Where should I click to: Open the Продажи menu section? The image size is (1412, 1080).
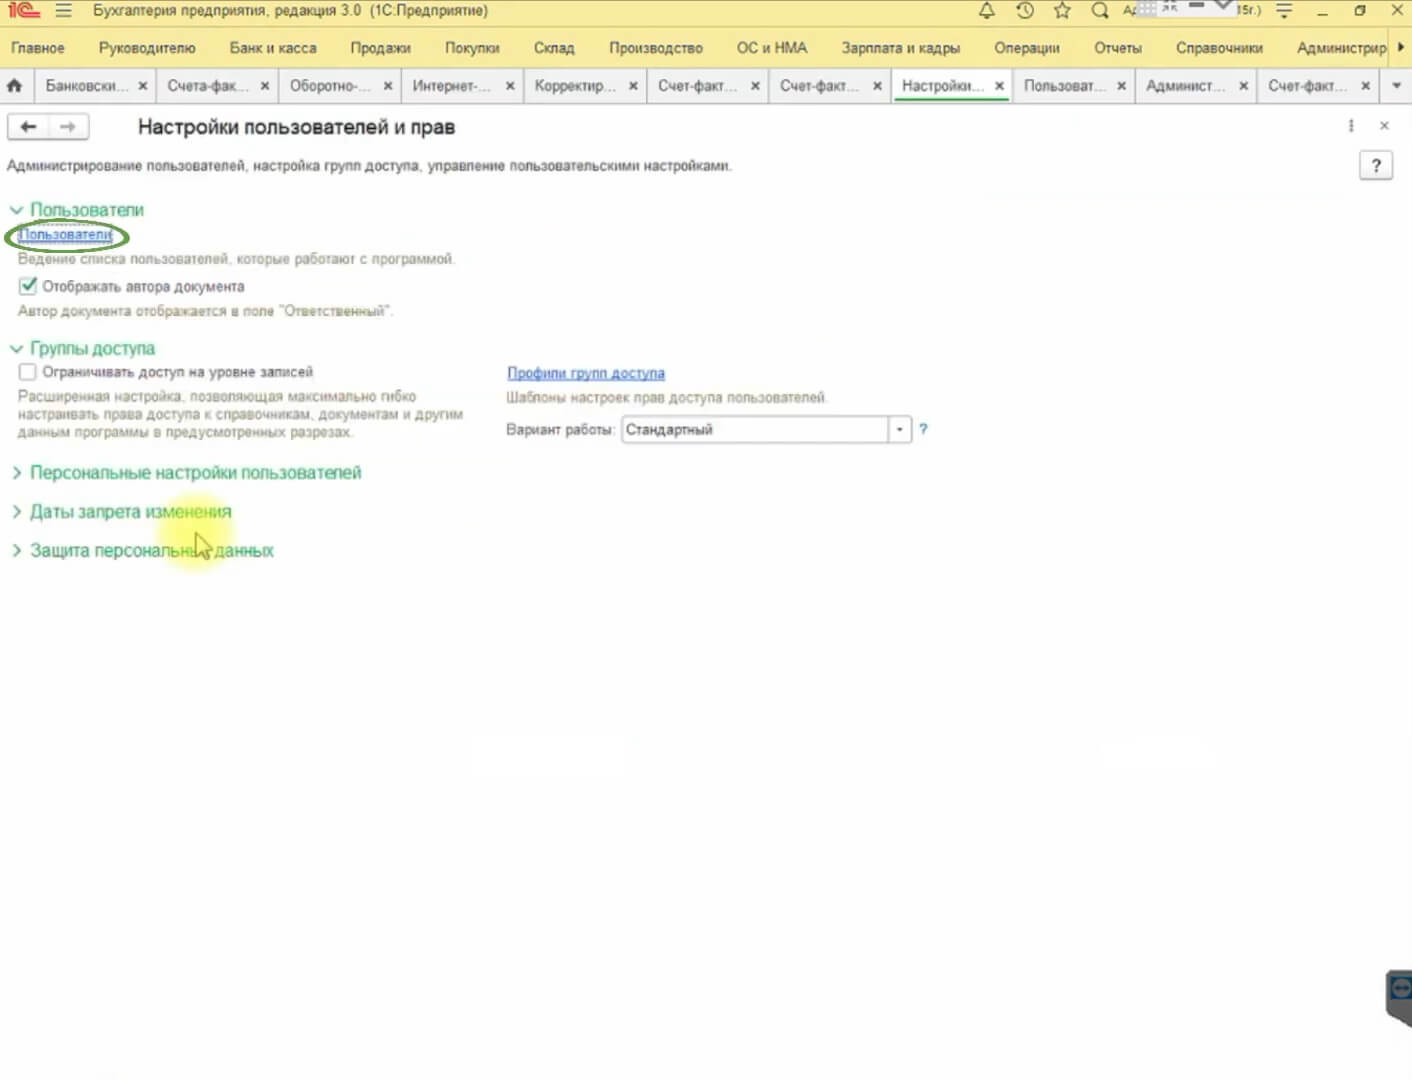[380, 48]
